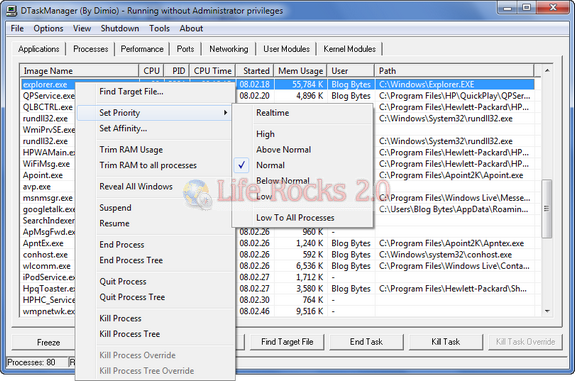Click the DTaskManager title bar icon
575x381 pixels.
point(11,11)
